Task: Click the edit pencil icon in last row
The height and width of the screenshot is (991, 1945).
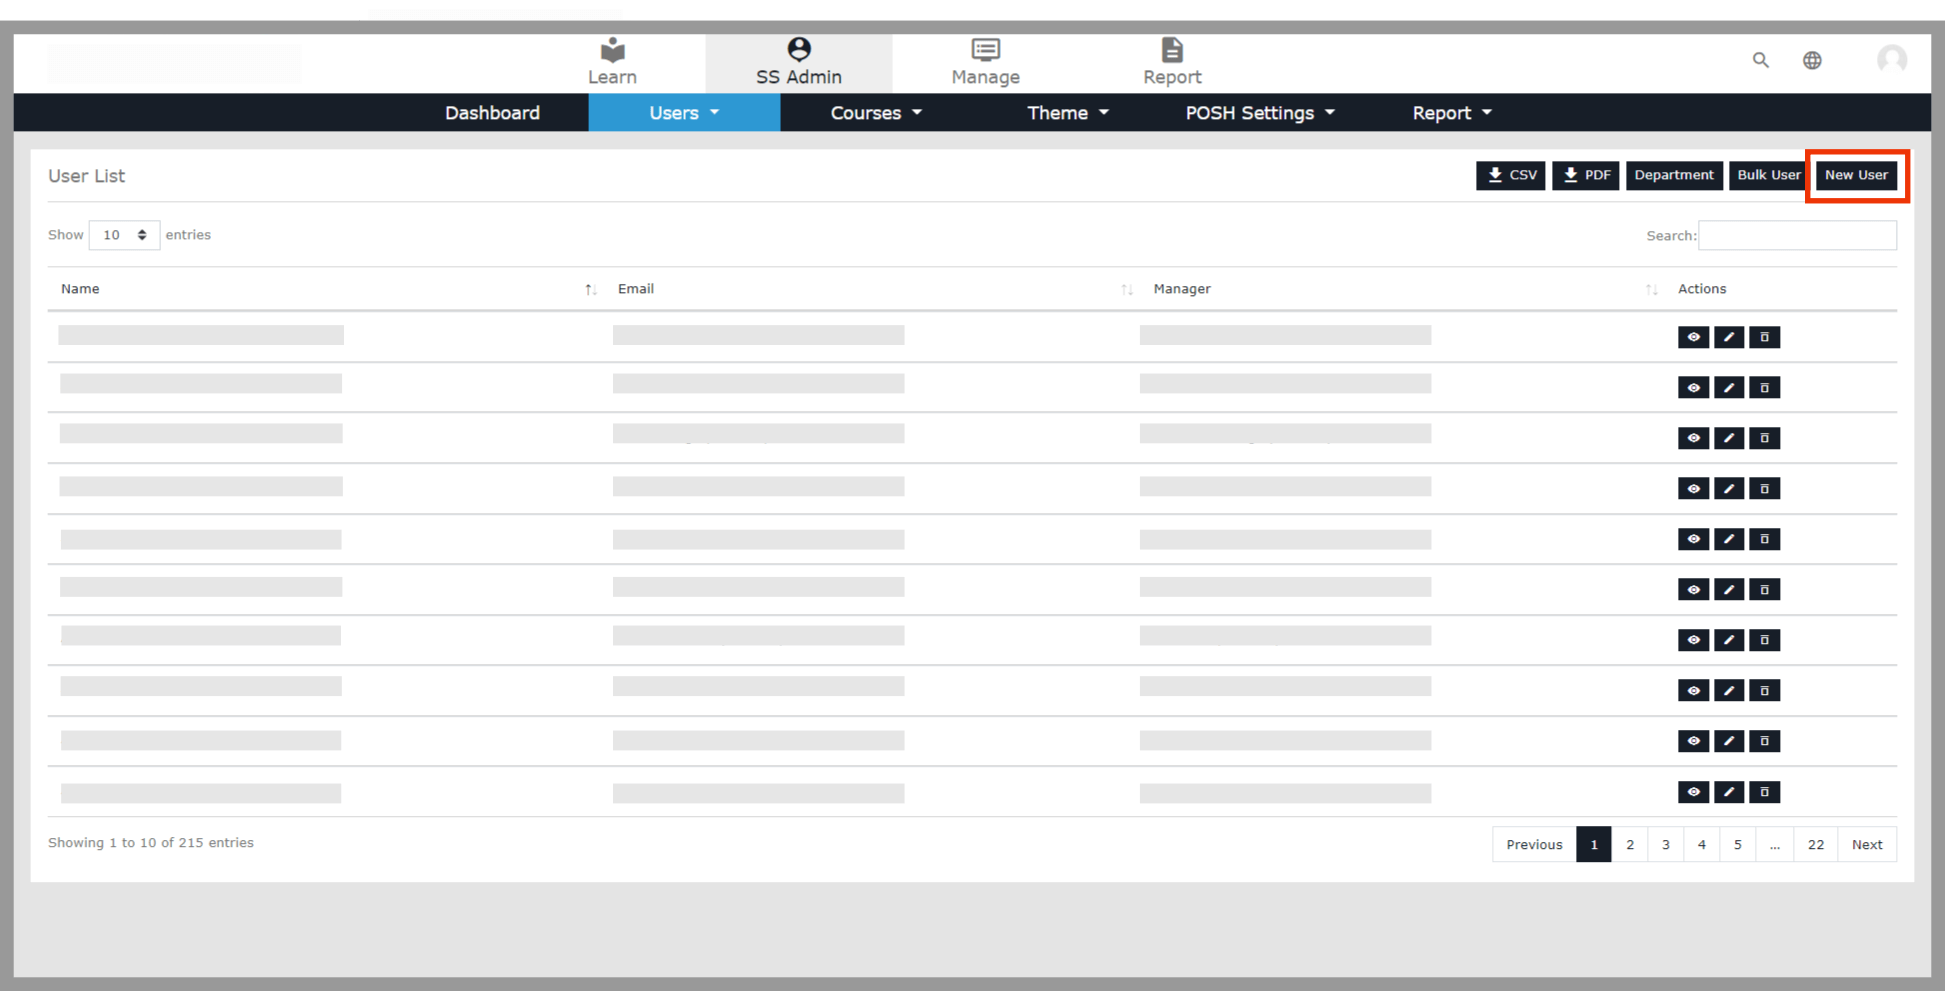Action: click(1728, 792)
